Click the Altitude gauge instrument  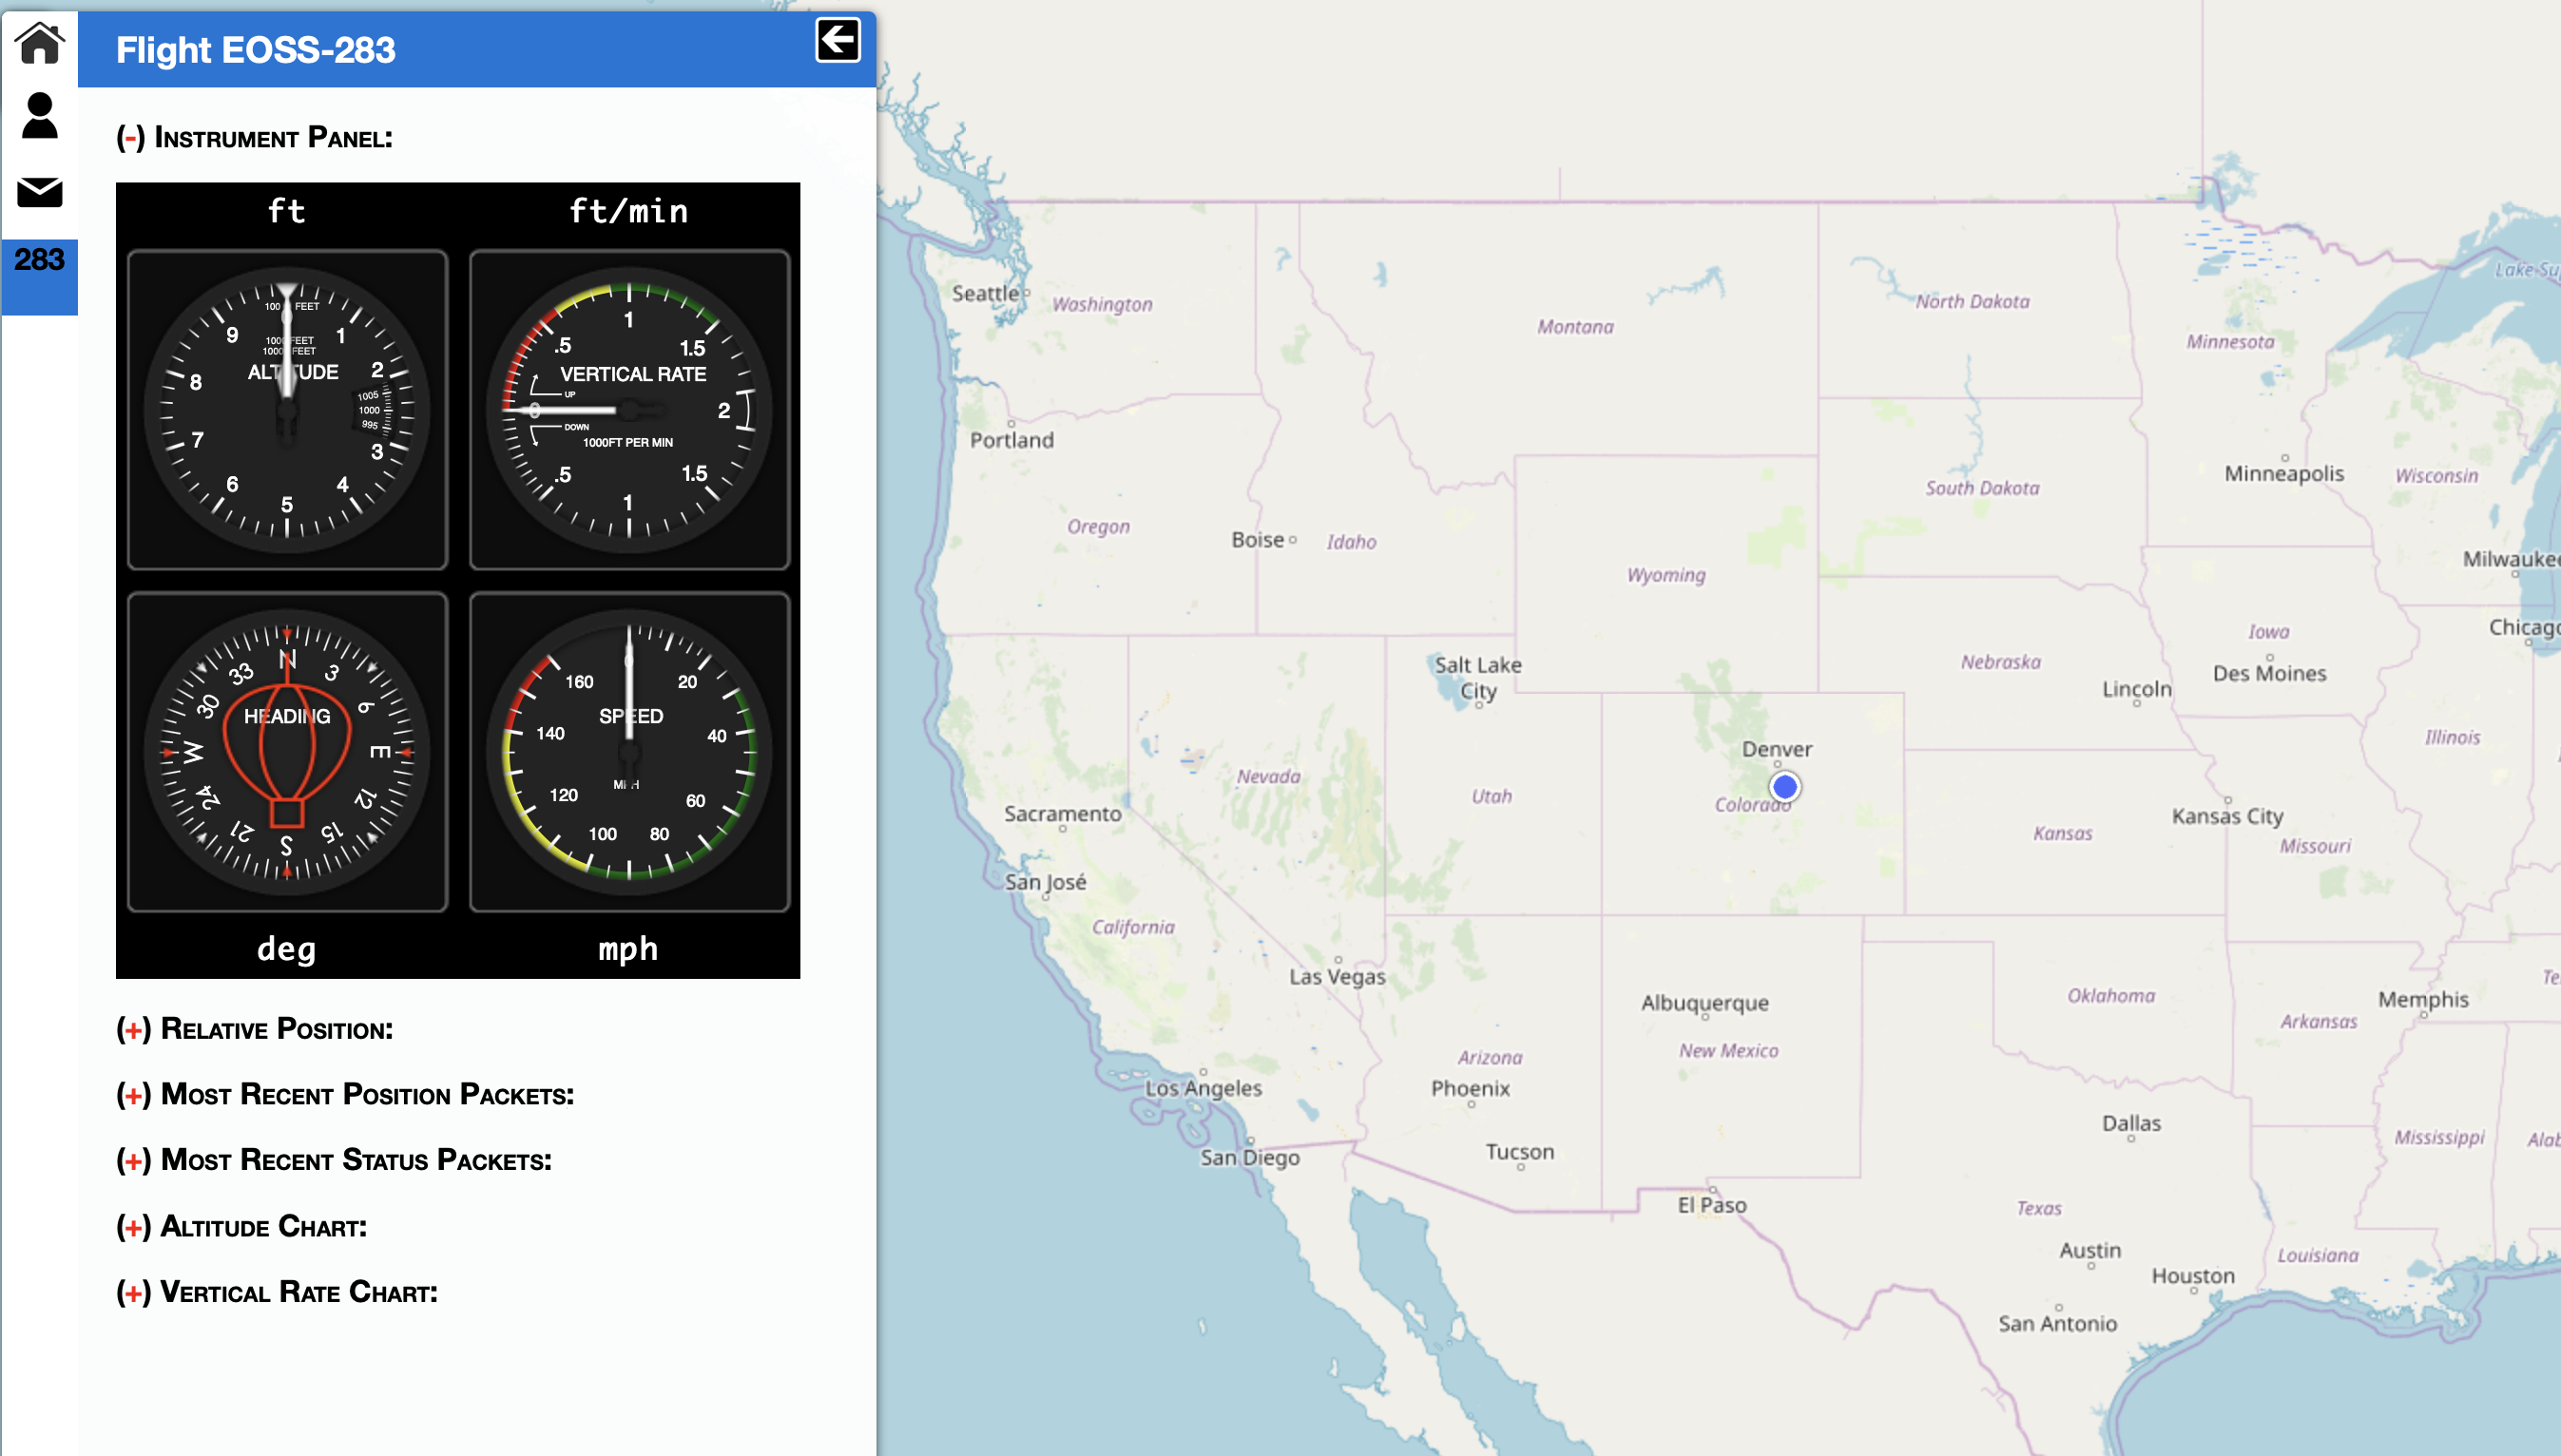click(287, 410)
